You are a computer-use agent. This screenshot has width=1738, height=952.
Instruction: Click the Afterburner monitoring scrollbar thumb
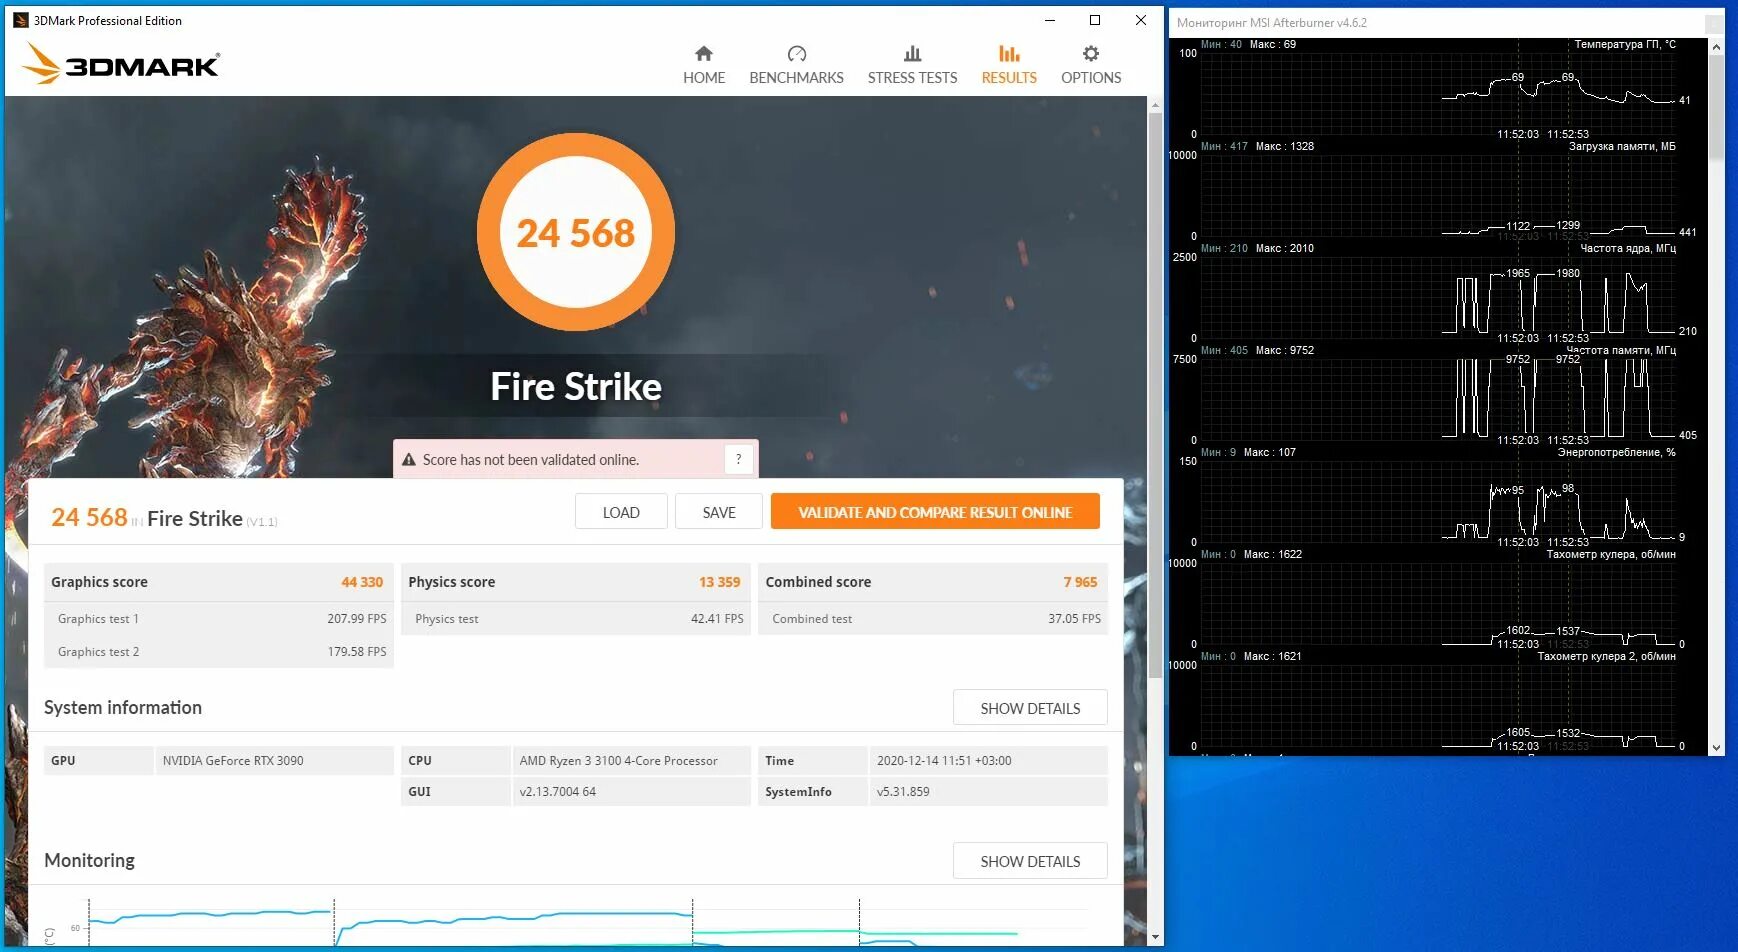[1716, 107]
